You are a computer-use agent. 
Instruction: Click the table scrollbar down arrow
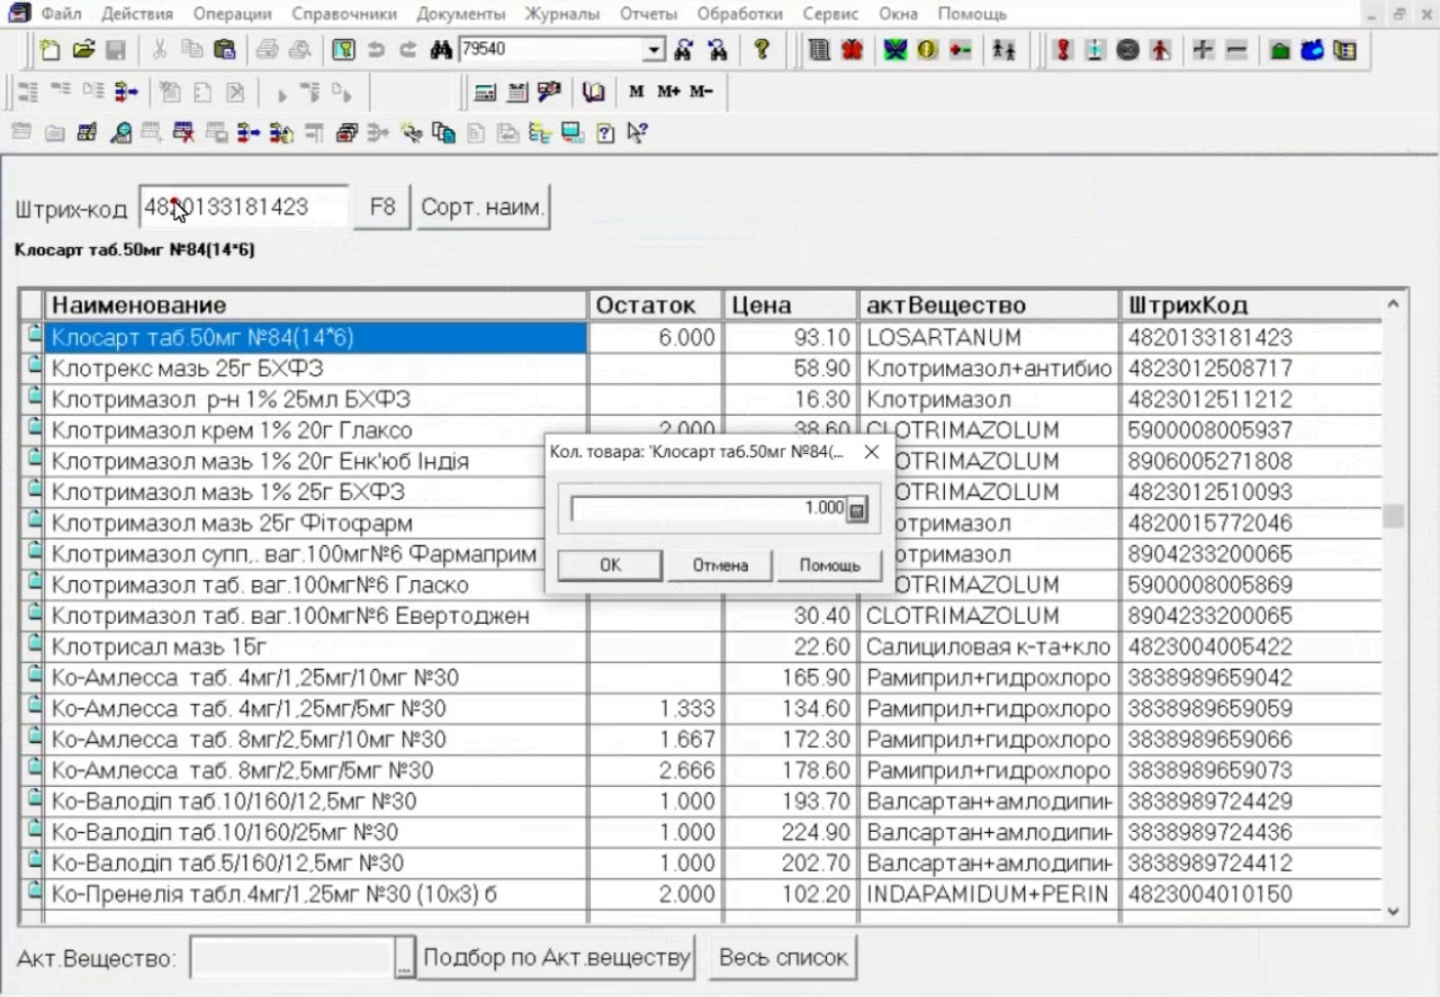click(x=1393, y=912)
